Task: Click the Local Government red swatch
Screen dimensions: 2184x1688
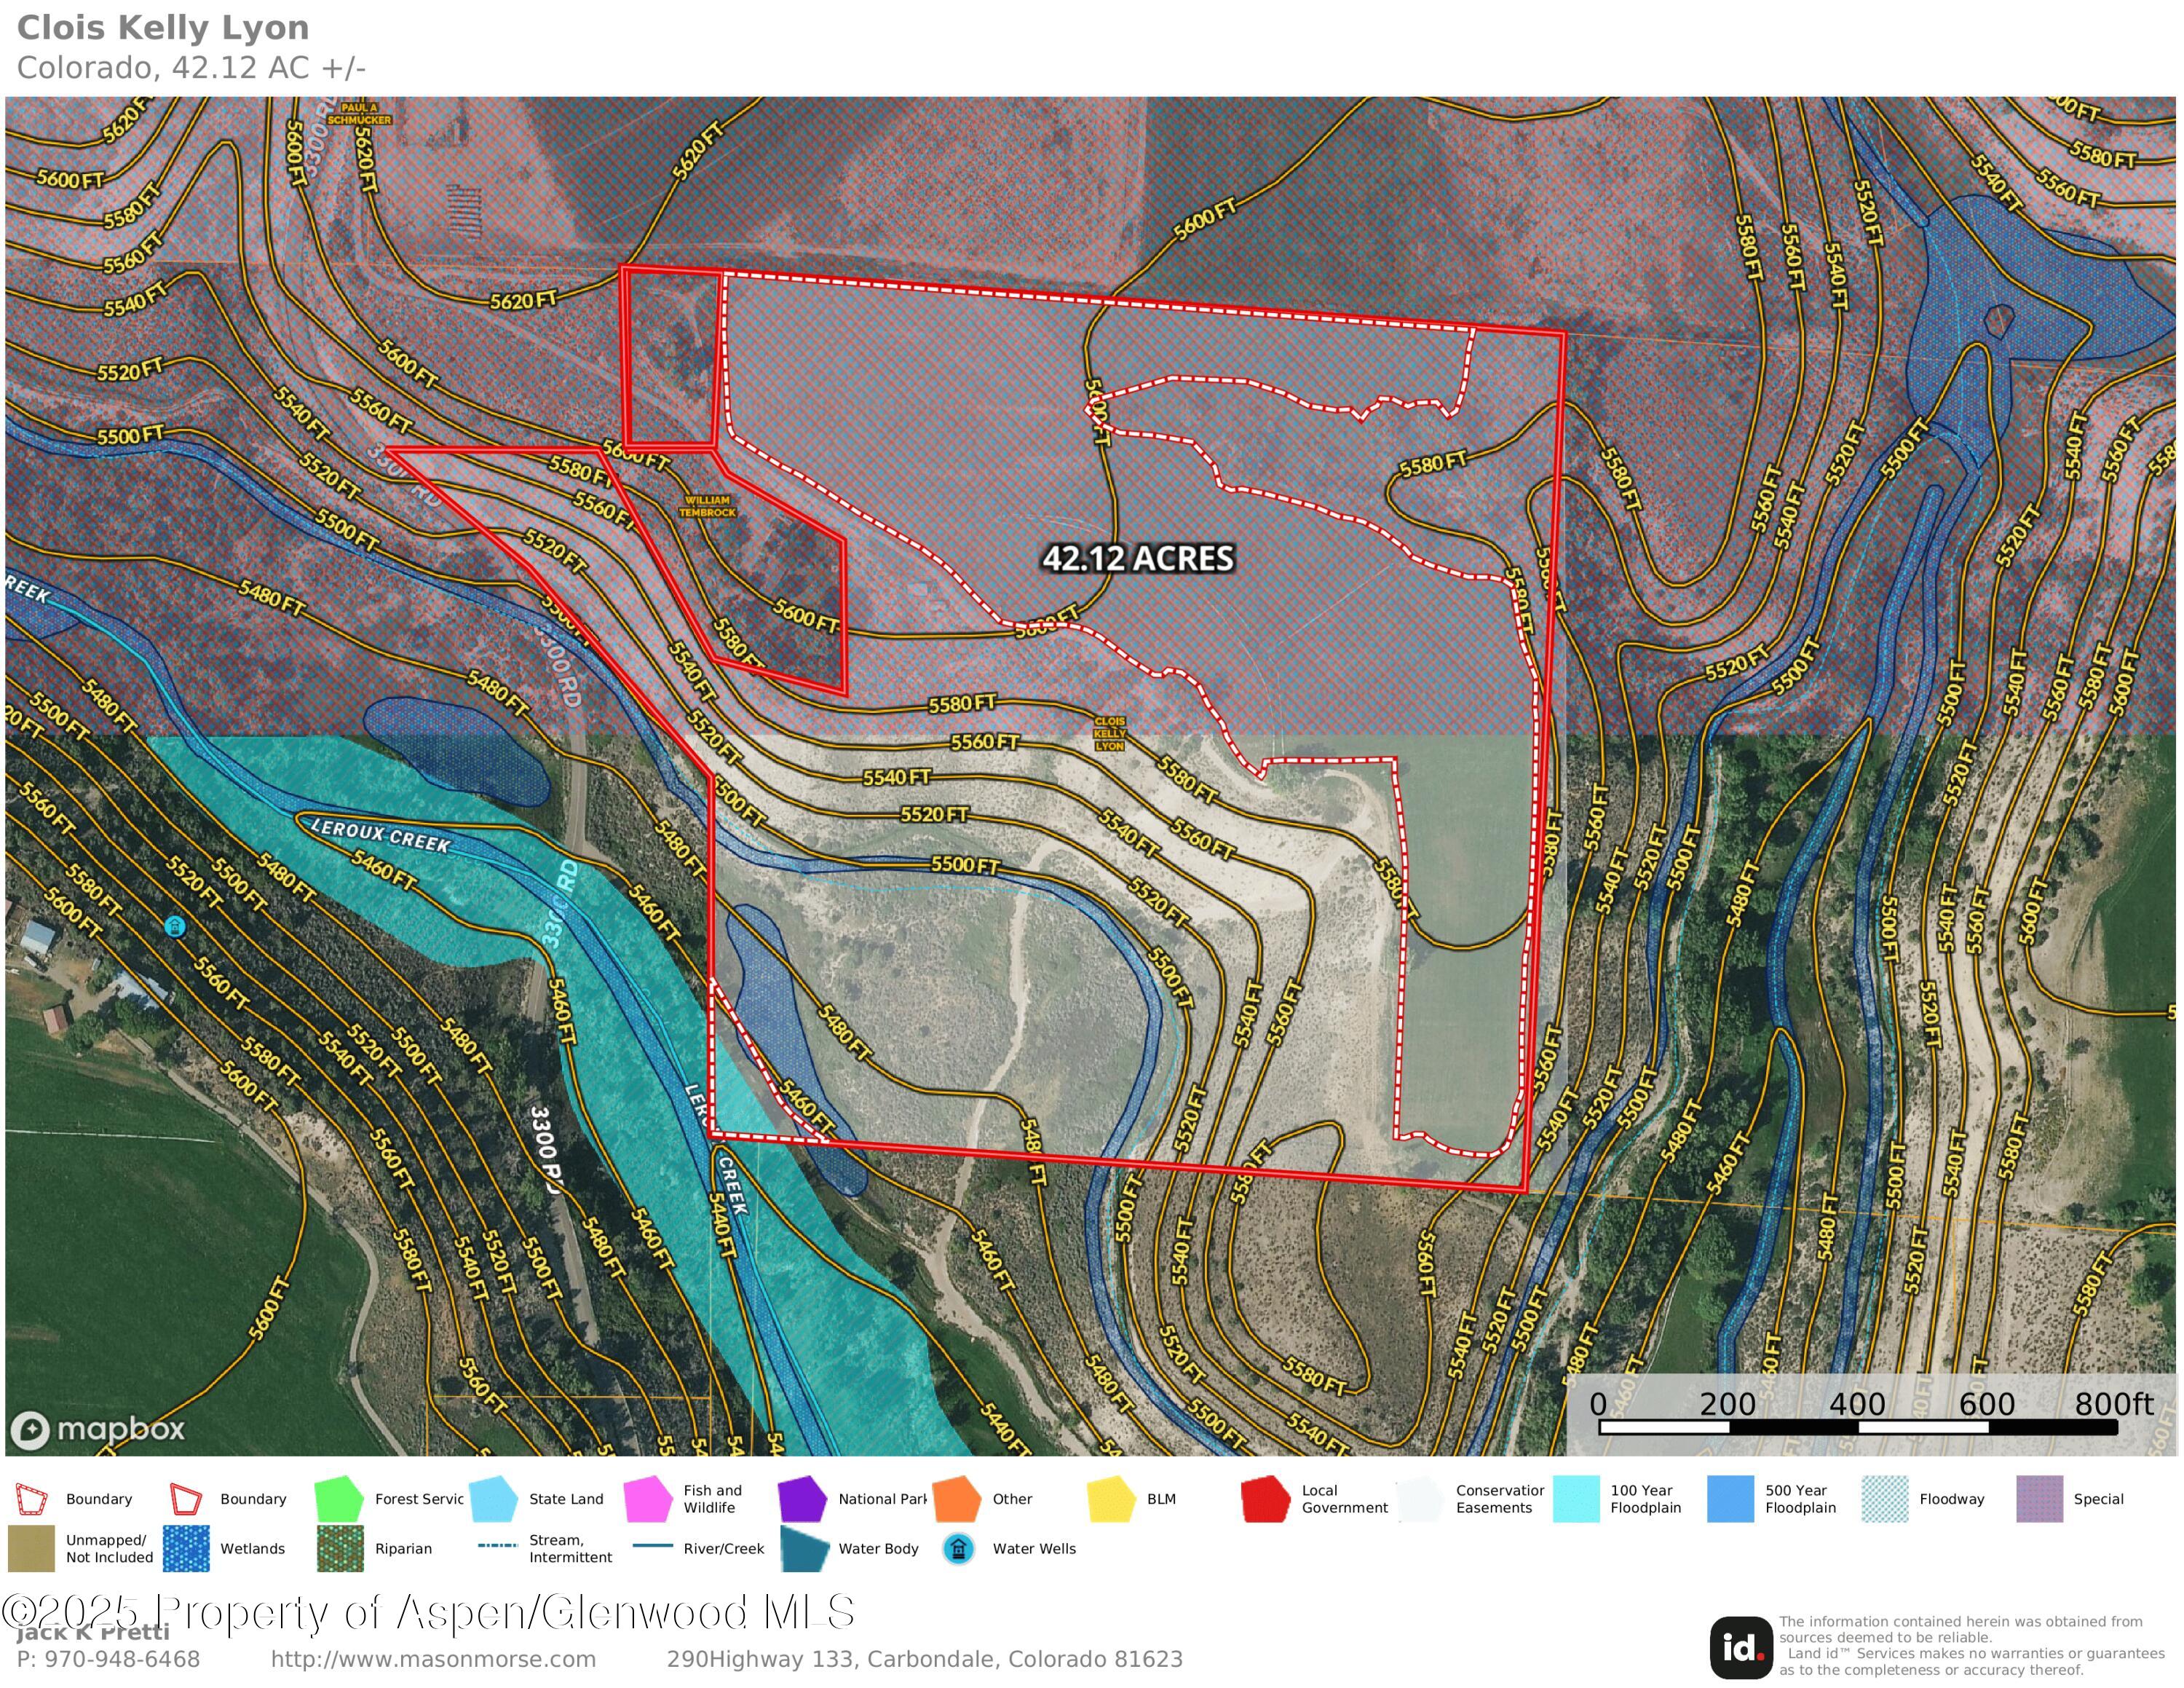Action: pyautogui.click(x=1265, y=1499)
